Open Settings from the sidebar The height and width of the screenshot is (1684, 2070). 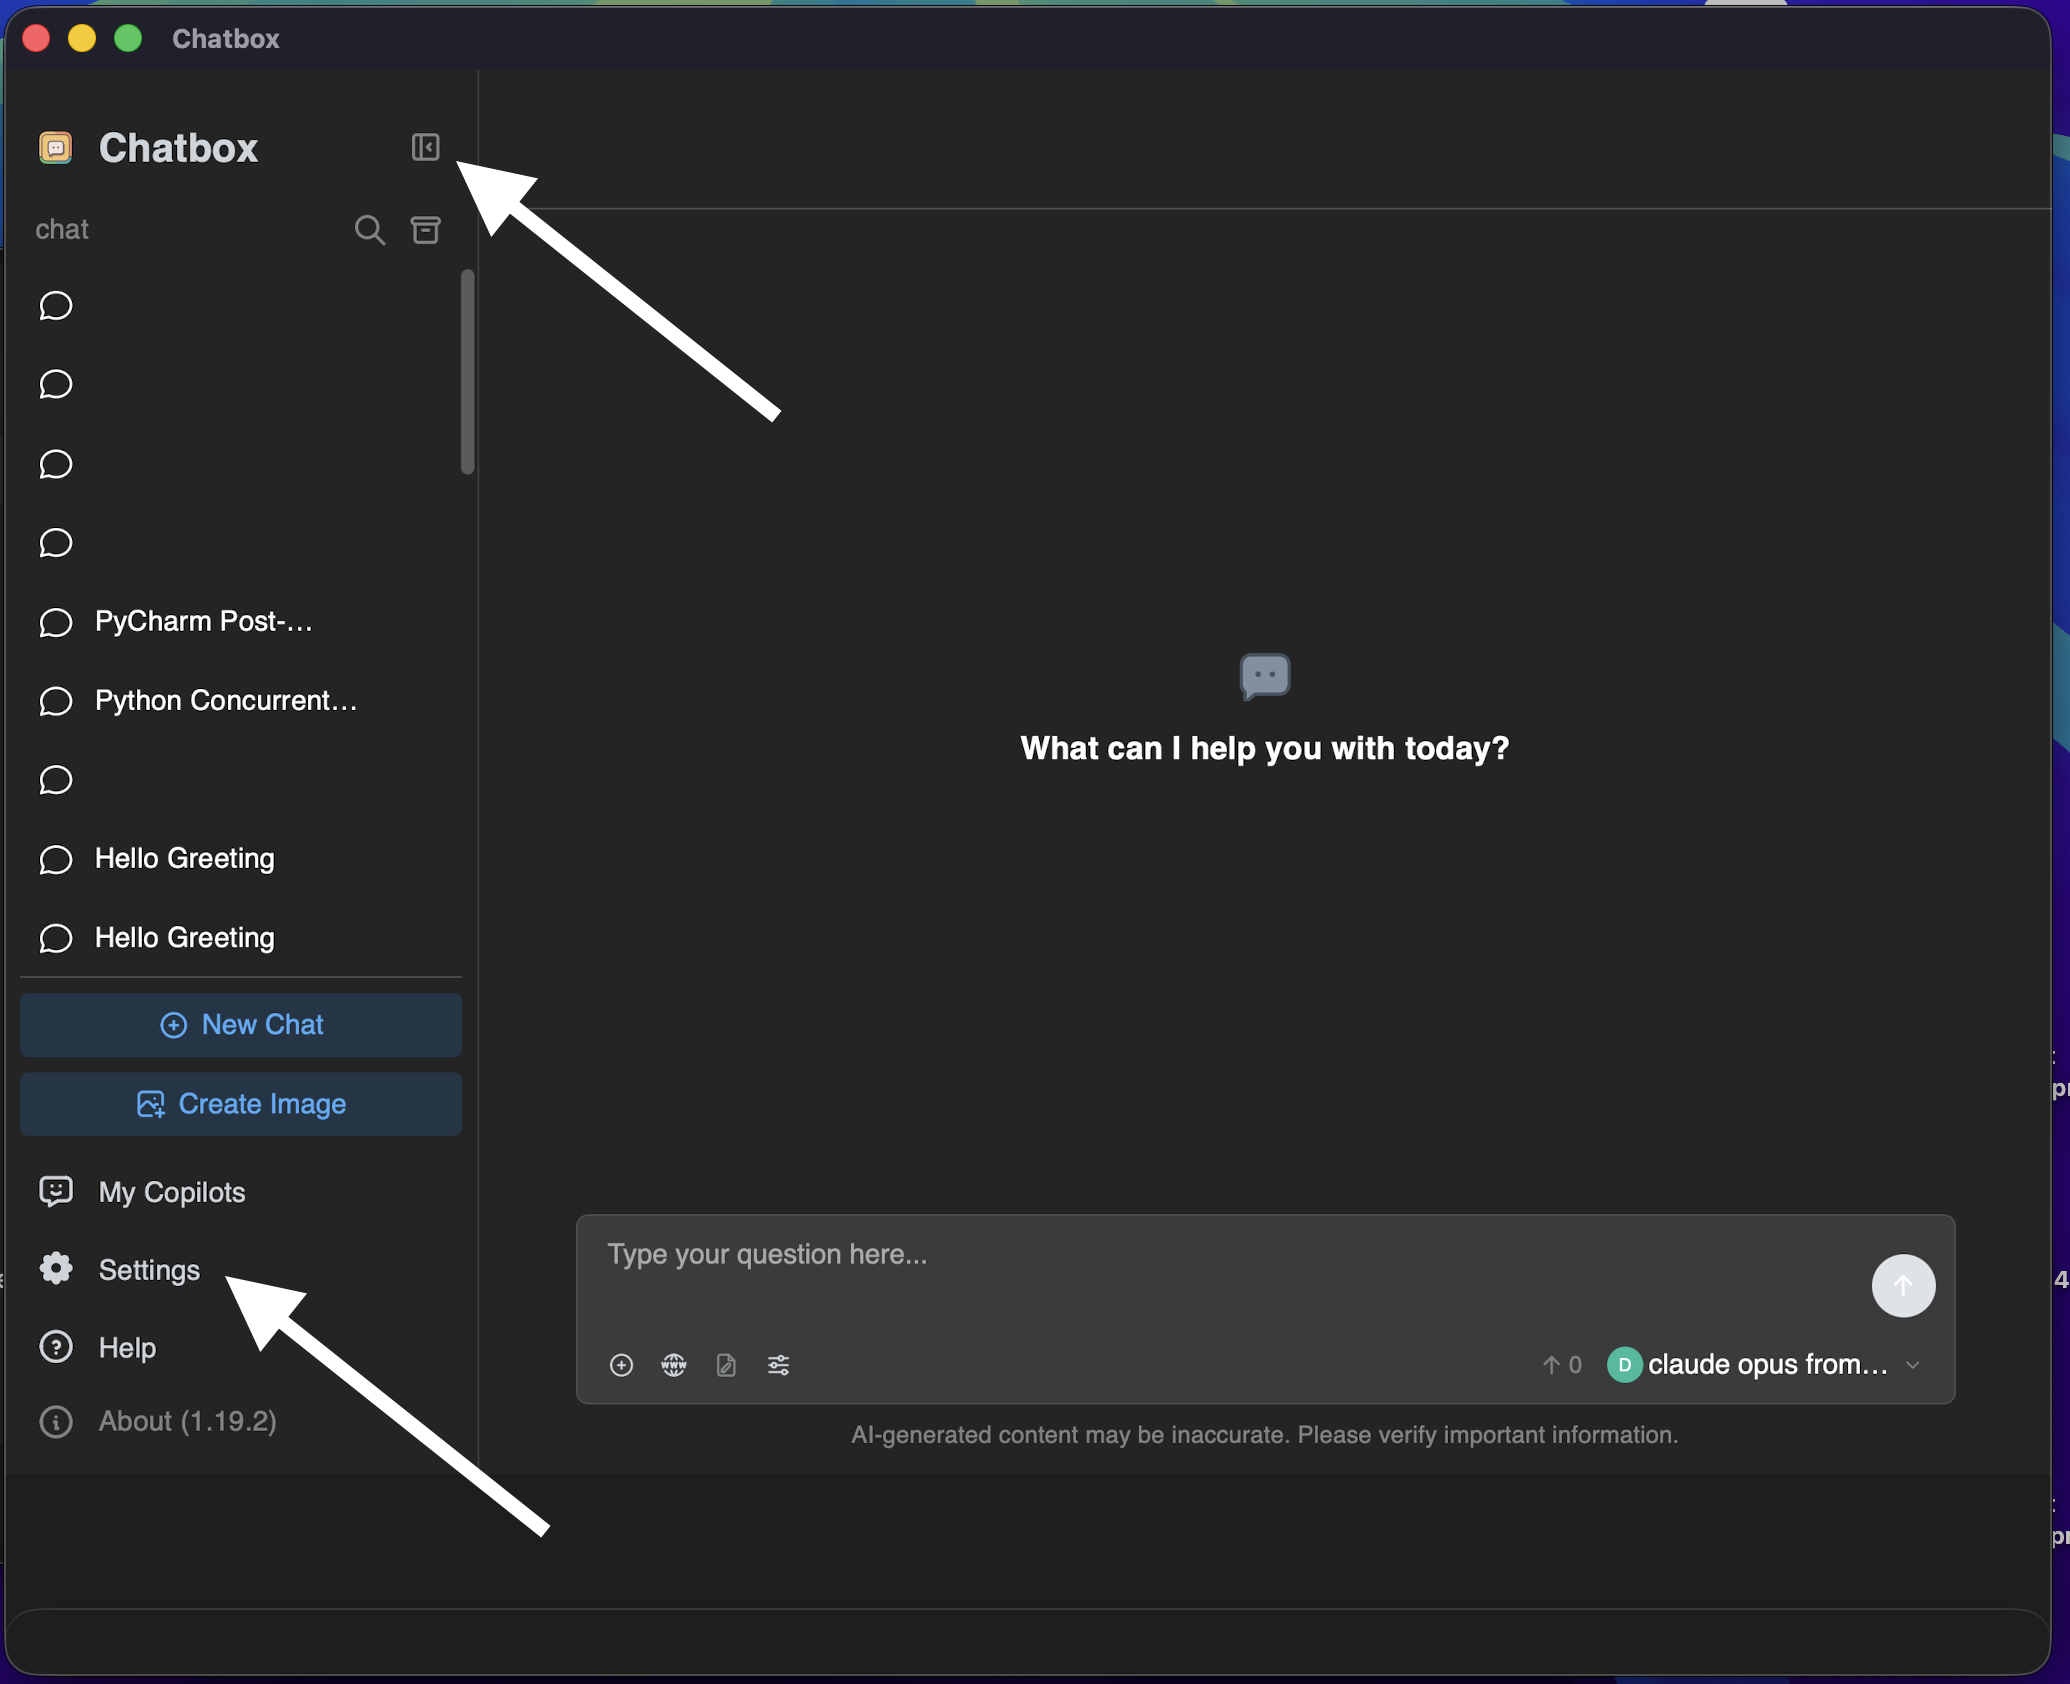pos(148,1269)
